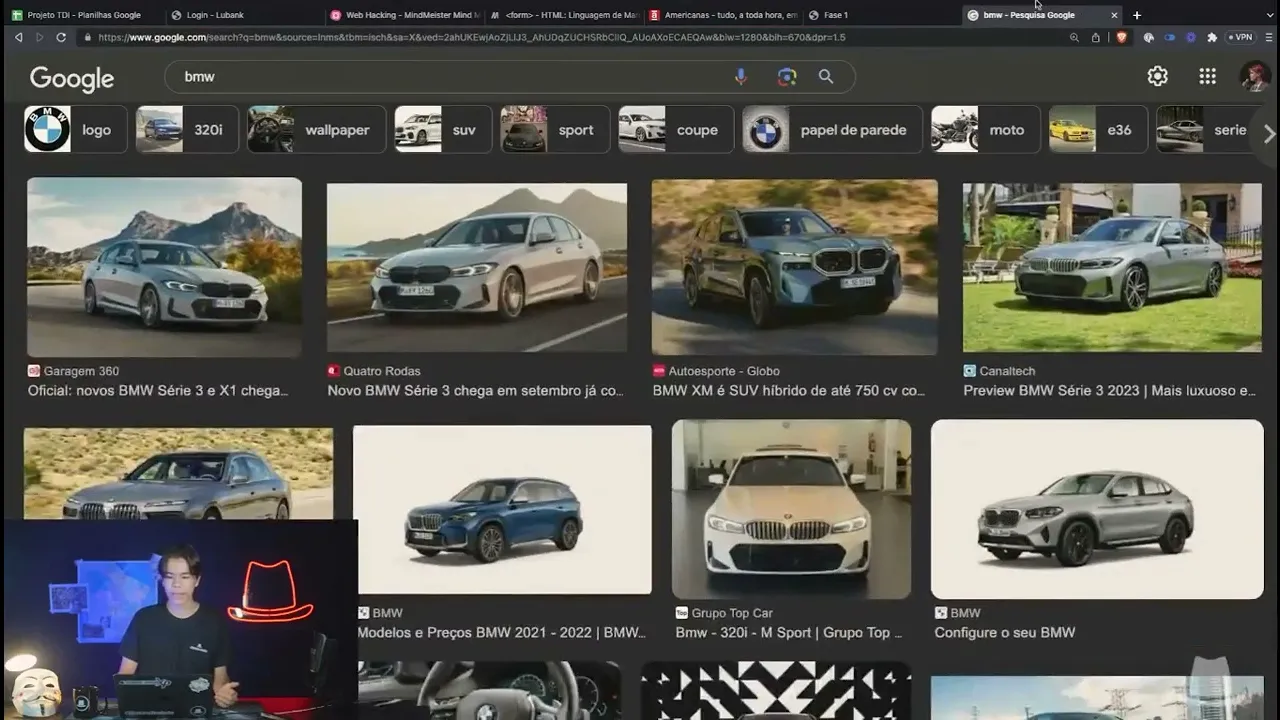Screen dimensions: 1280x720
Task: Open 'Configure o seu BMW' link
Action: pyautogui.click(x=1005, y=633)
